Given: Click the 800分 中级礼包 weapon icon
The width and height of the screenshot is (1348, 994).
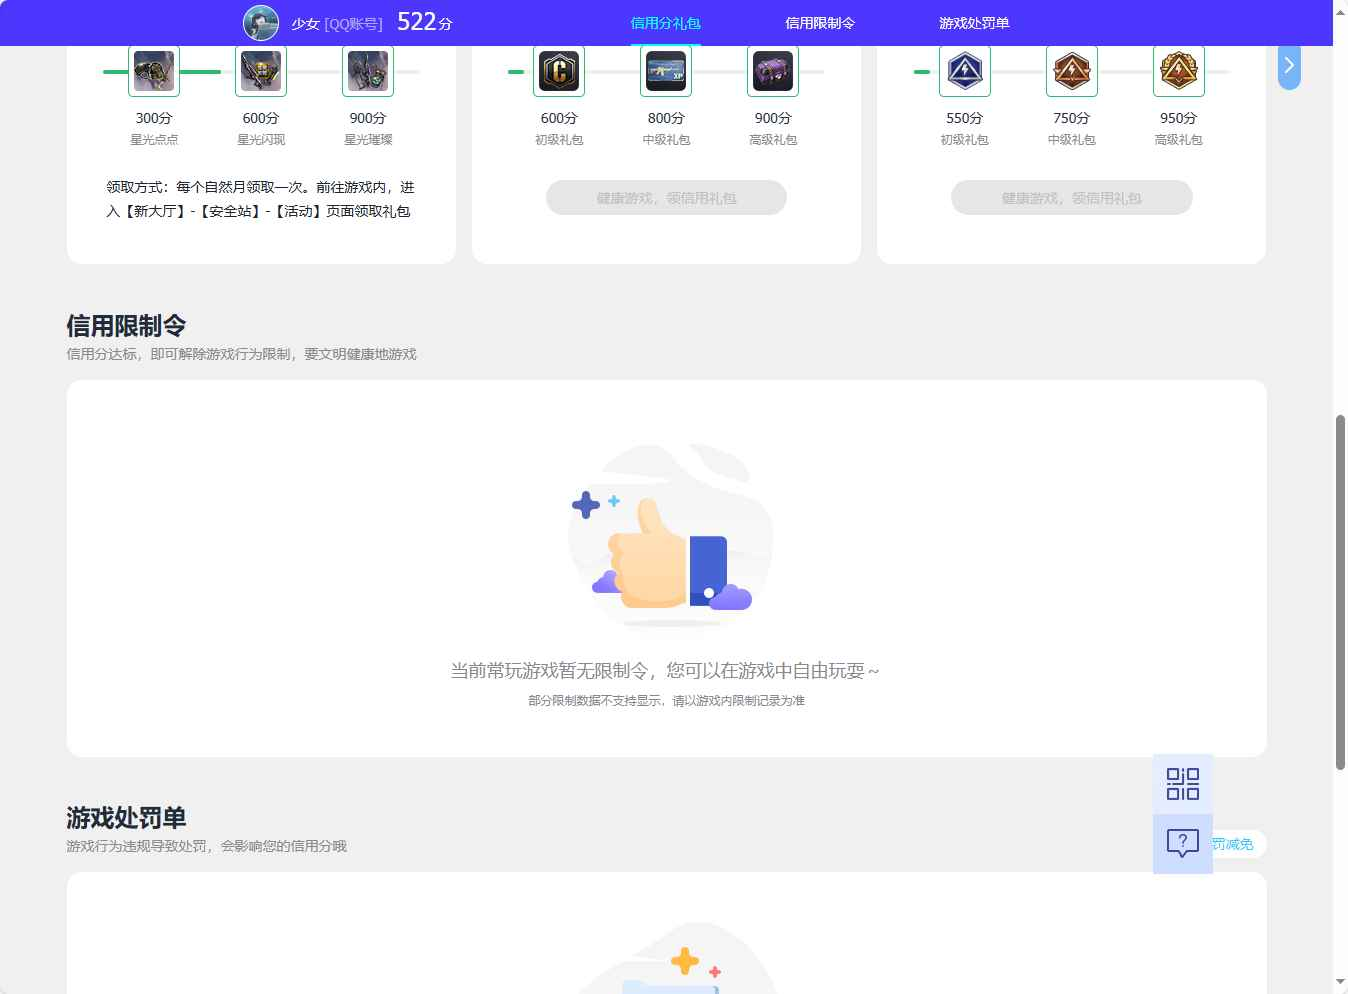Looking at the screenshot, I should point(666,71).
